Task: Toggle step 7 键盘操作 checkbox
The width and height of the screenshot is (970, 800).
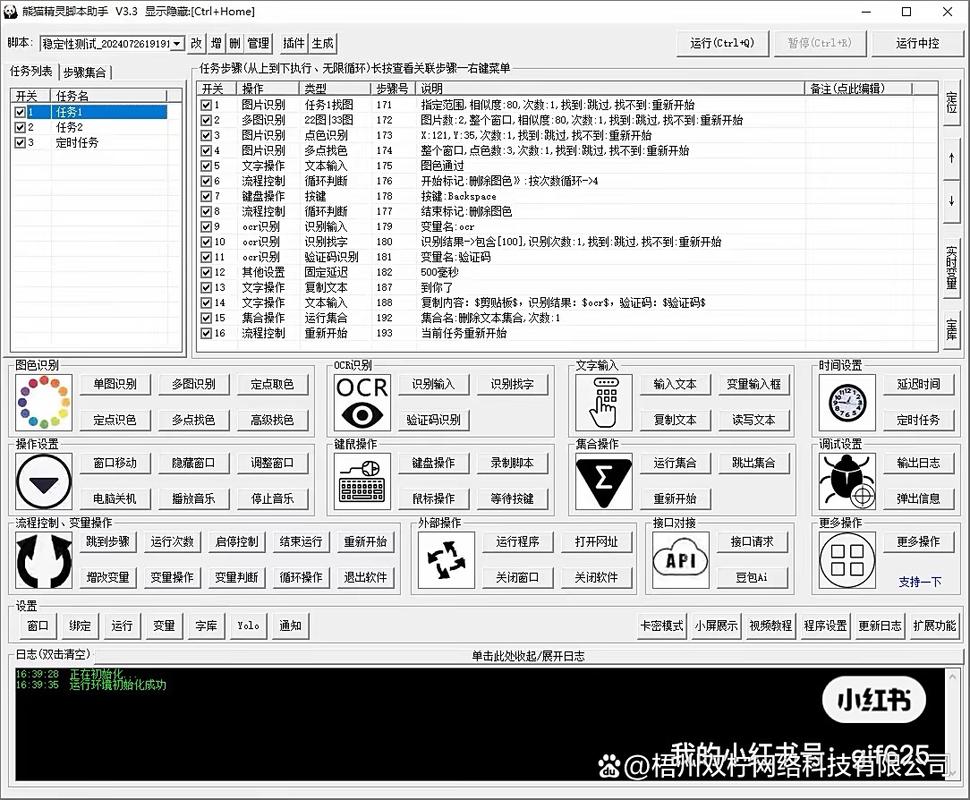Action: (x=206, y=196)
